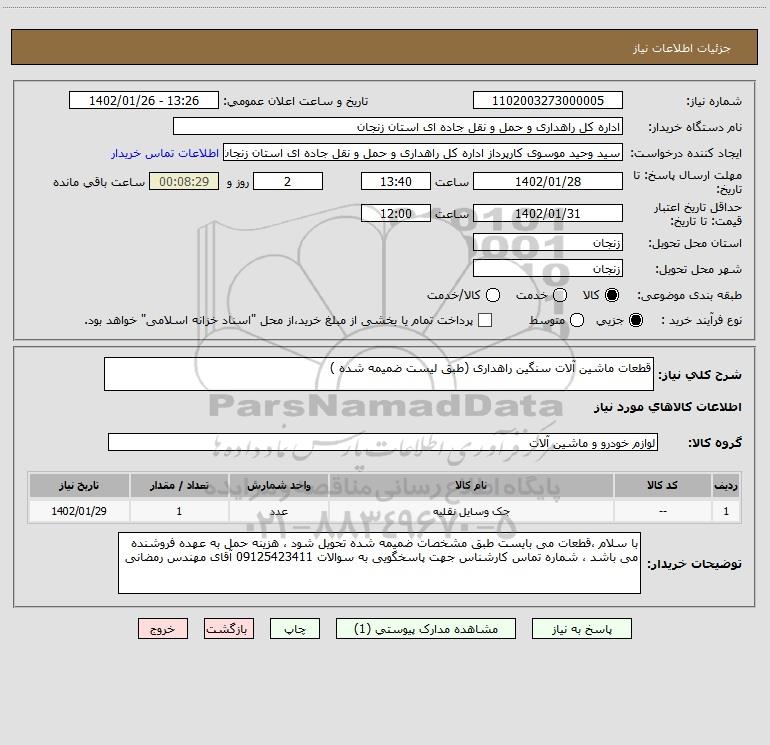770x745 pixels.
Task: Click the announcement date field 1402/01/26 - 13:26
Action: [144, 100]
